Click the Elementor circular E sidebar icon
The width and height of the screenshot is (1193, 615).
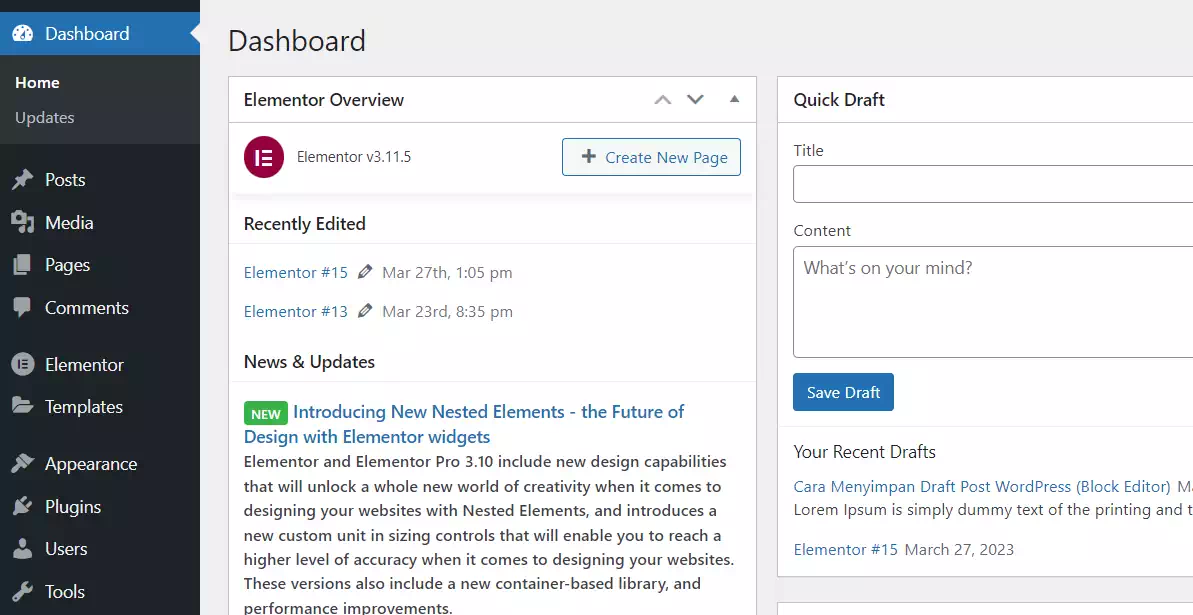click(23, 365)
